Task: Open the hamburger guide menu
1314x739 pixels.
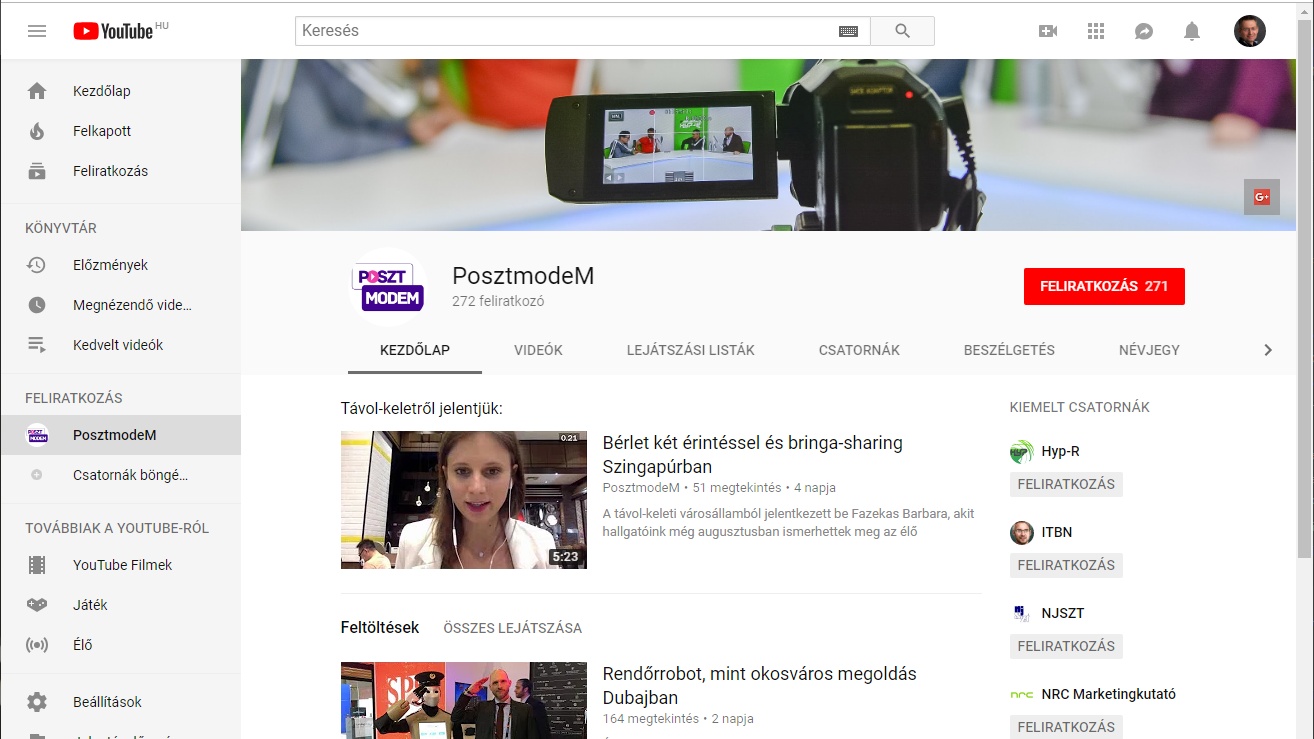Action: pos(37,31)
